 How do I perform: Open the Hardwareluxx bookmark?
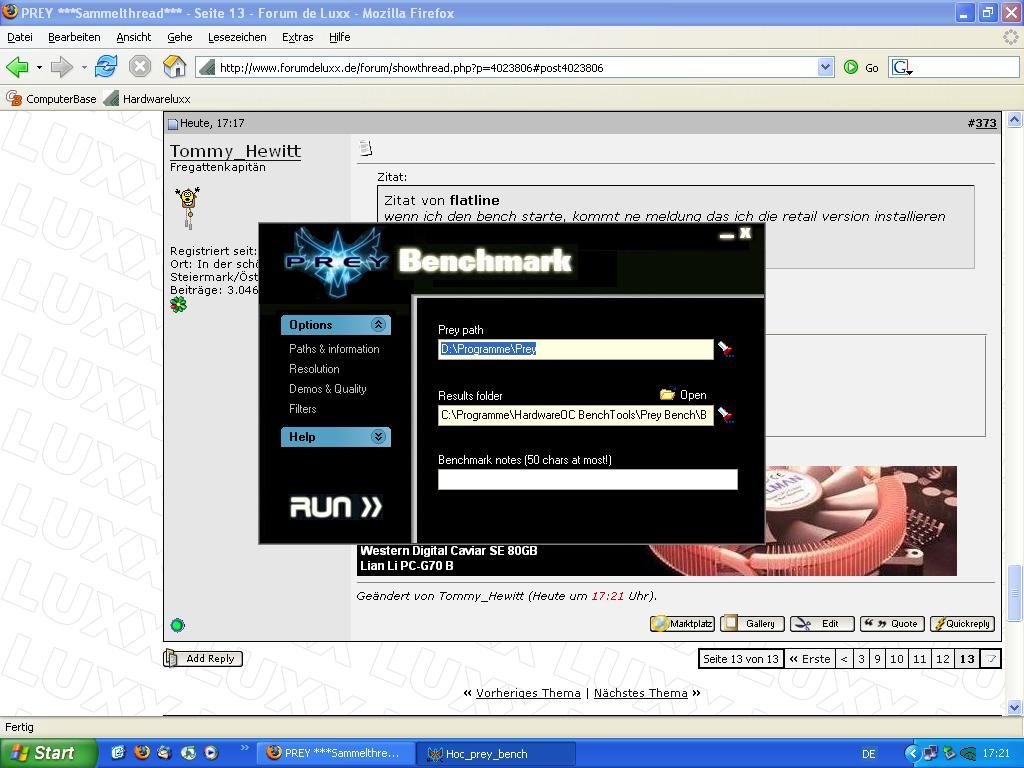pos(148,99)
